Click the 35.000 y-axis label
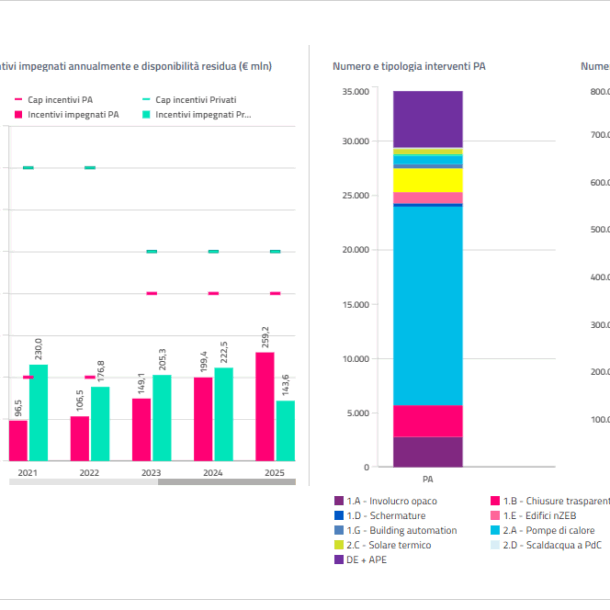This screenshot has width=610, height=610. point(356,92)
